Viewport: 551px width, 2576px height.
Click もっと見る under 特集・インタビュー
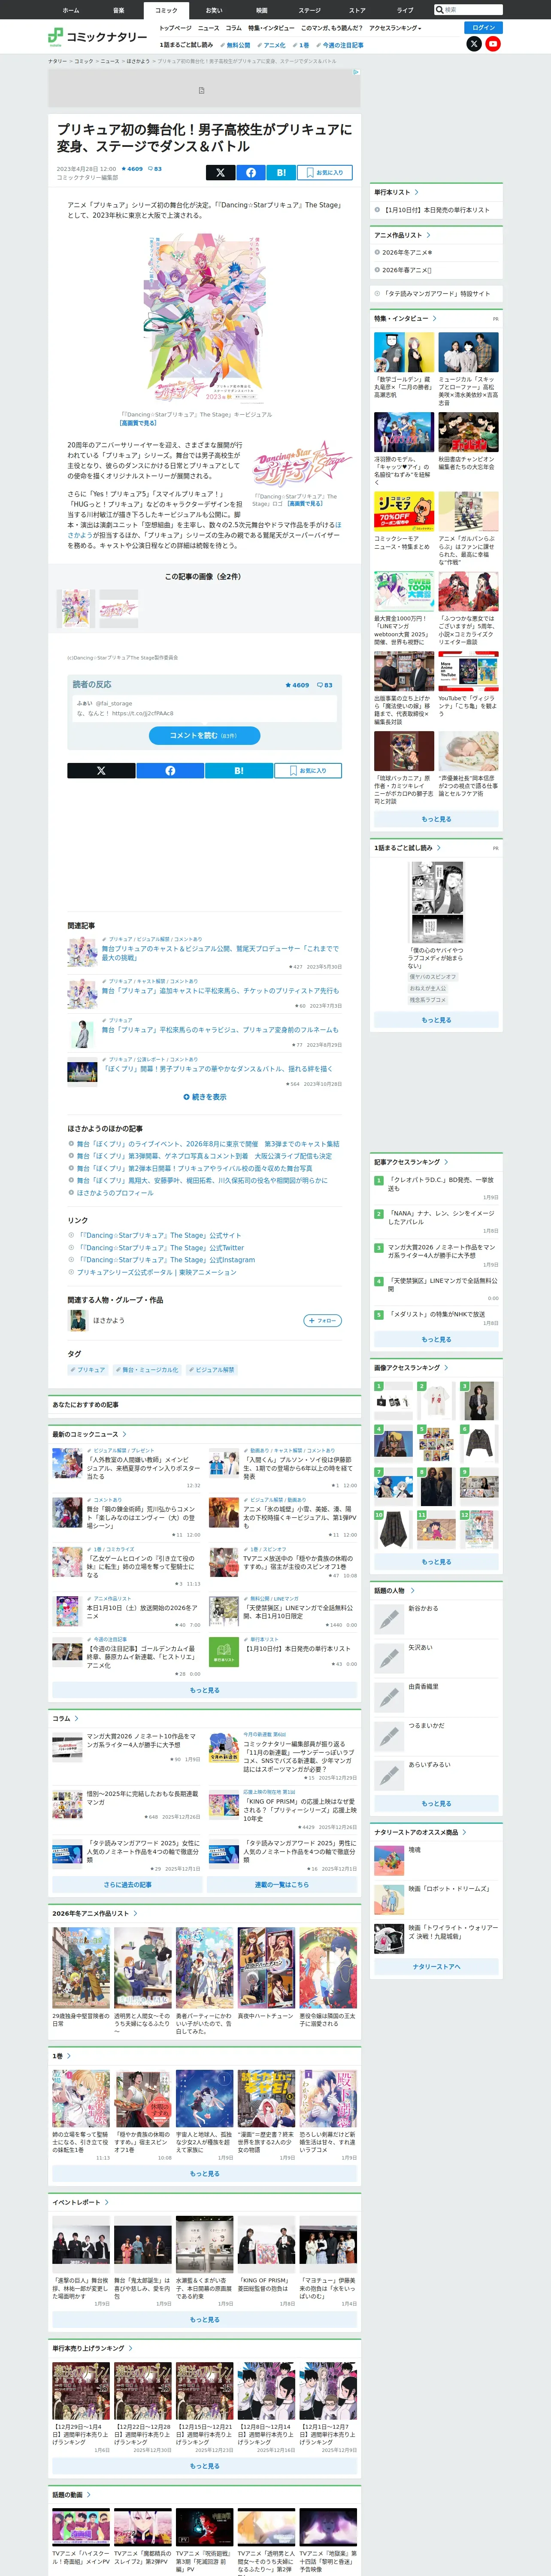[x=436, y=819]
